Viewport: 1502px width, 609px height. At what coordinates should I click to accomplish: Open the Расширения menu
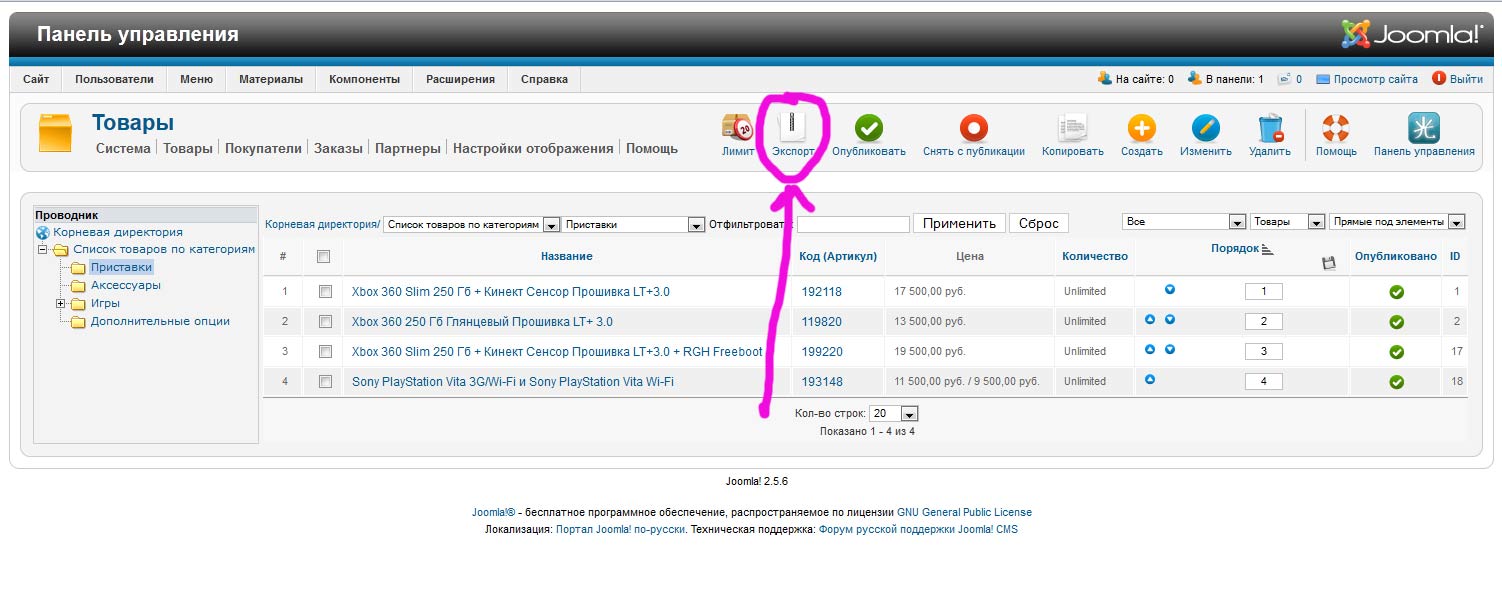pyautogui.click(x=460, y=79)
